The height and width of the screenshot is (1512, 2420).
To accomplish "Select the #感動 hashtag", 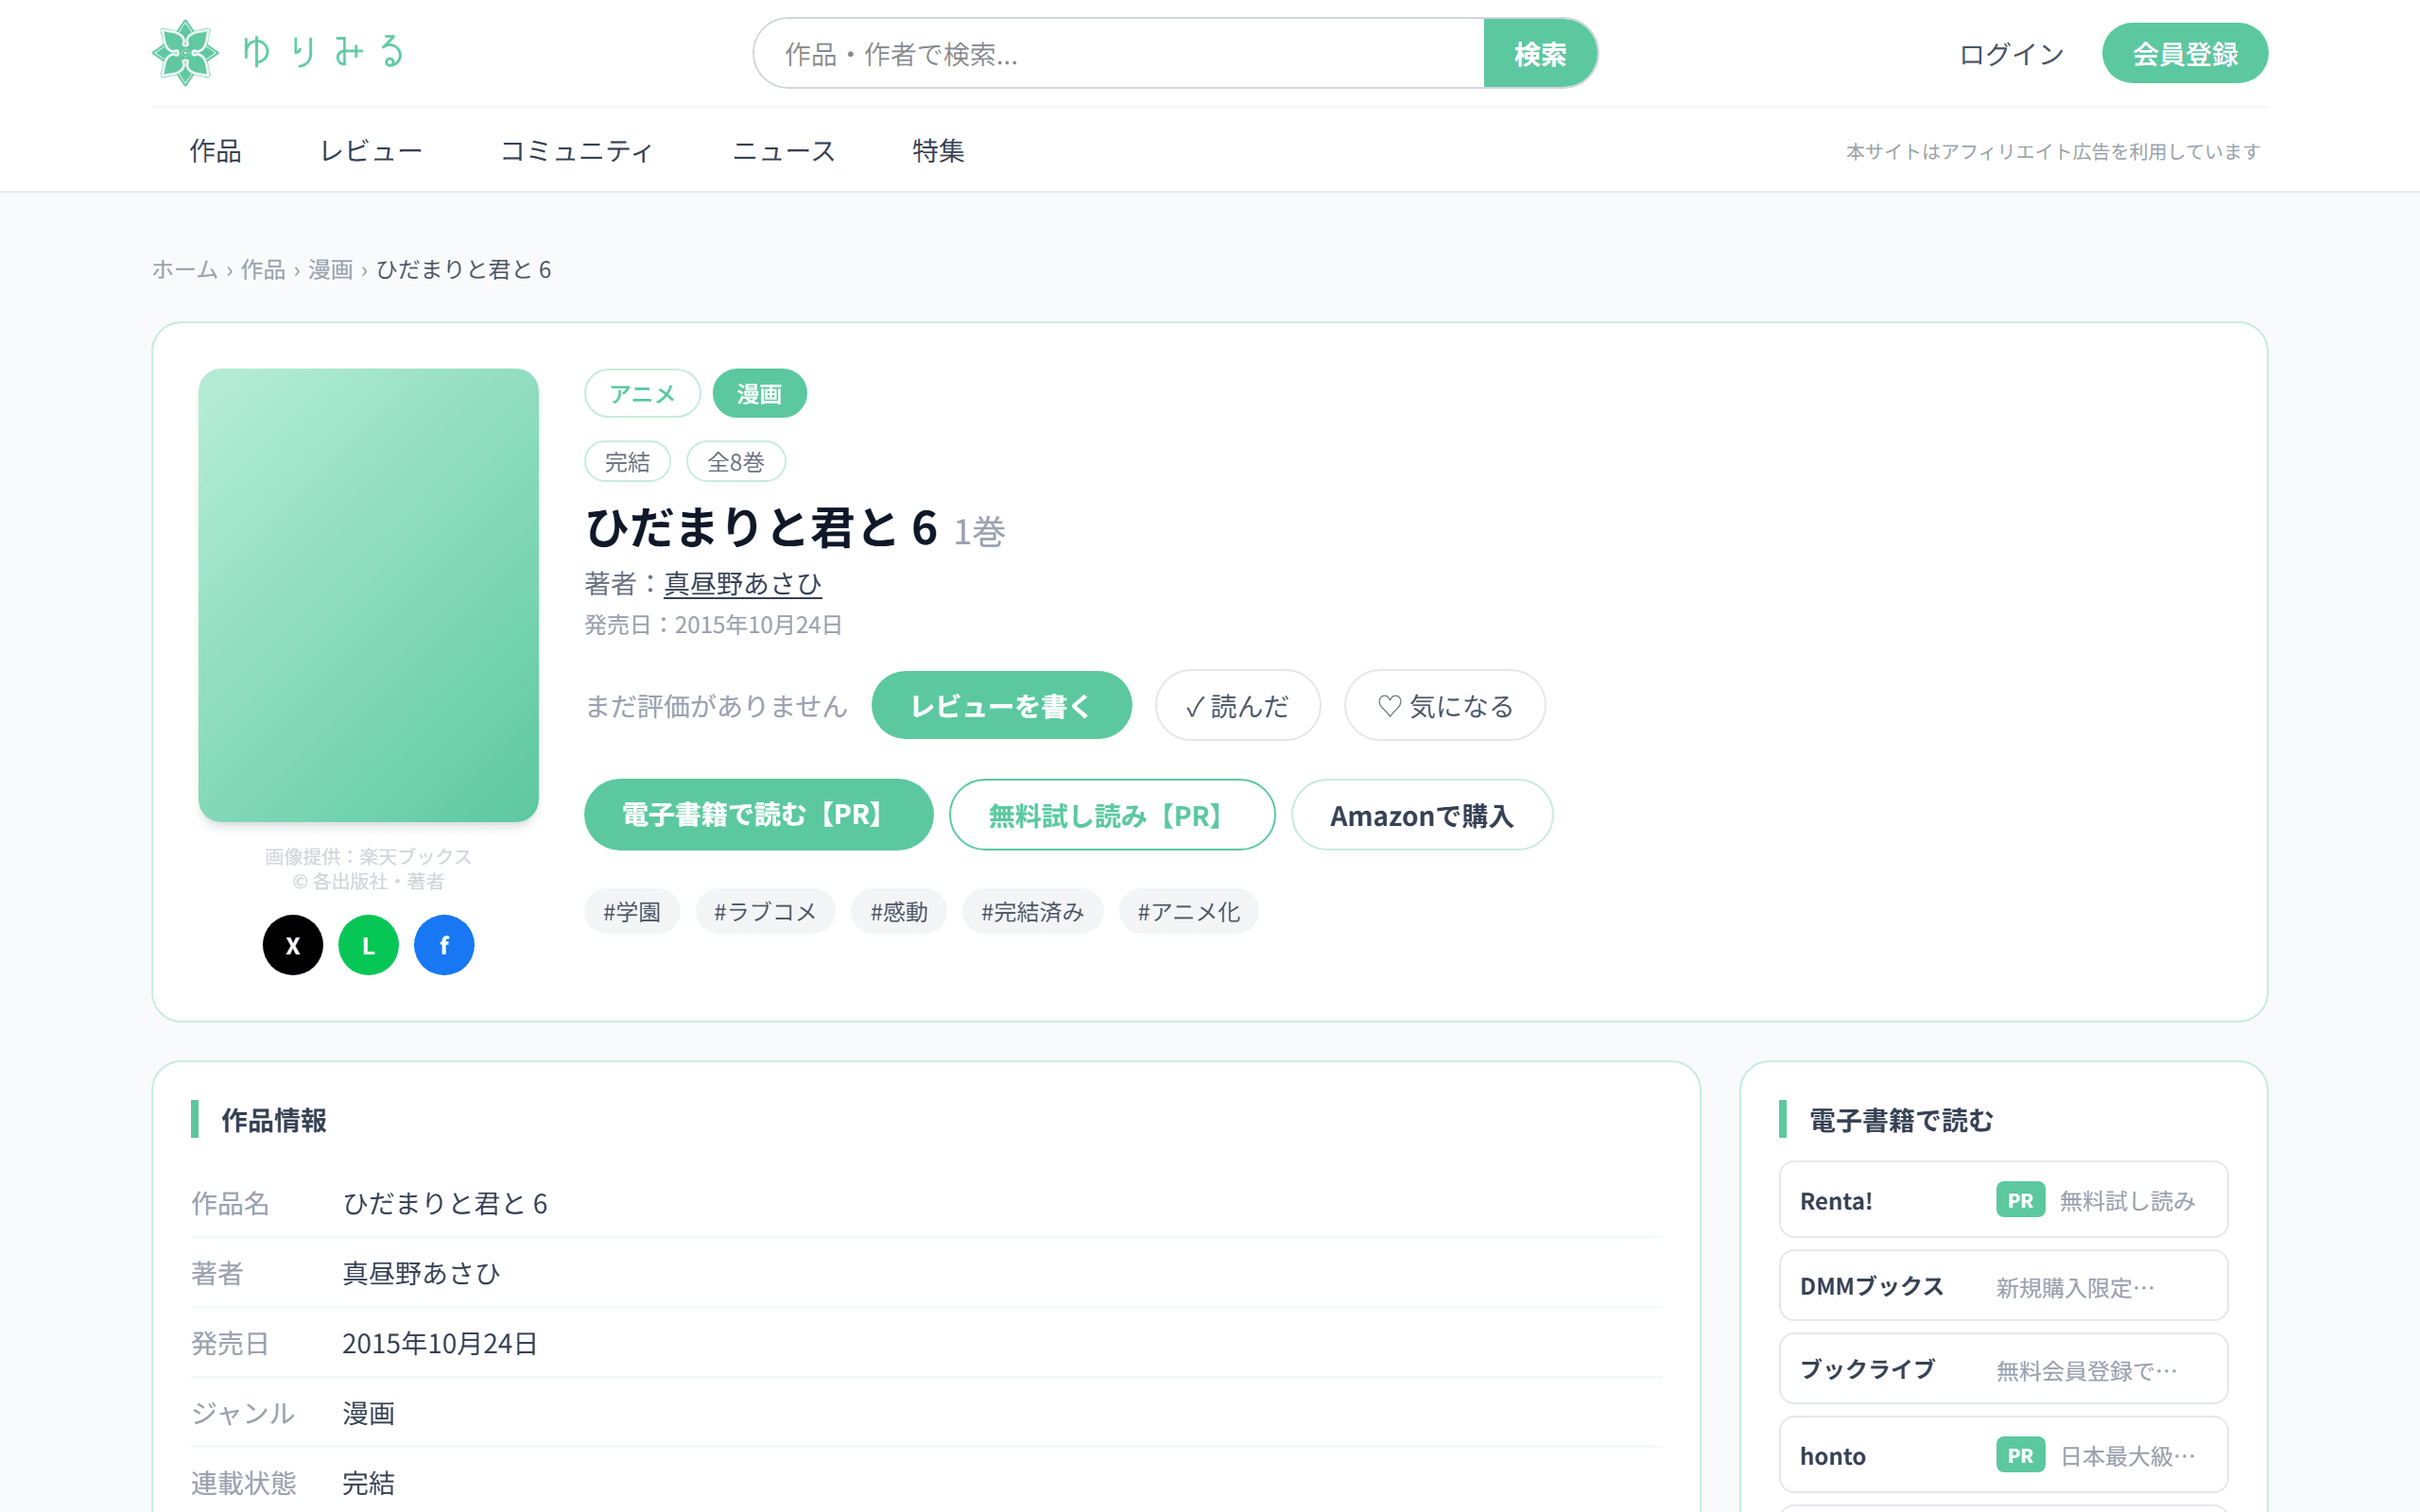I will pyautogui.click(x=899, y=911).
